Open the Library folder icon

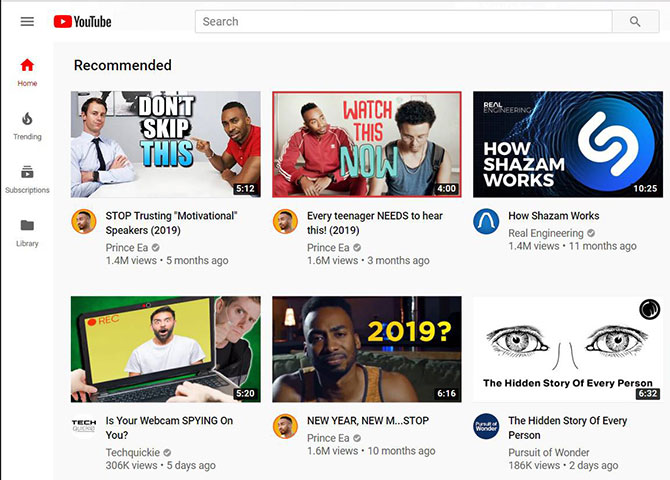point(27,225)
